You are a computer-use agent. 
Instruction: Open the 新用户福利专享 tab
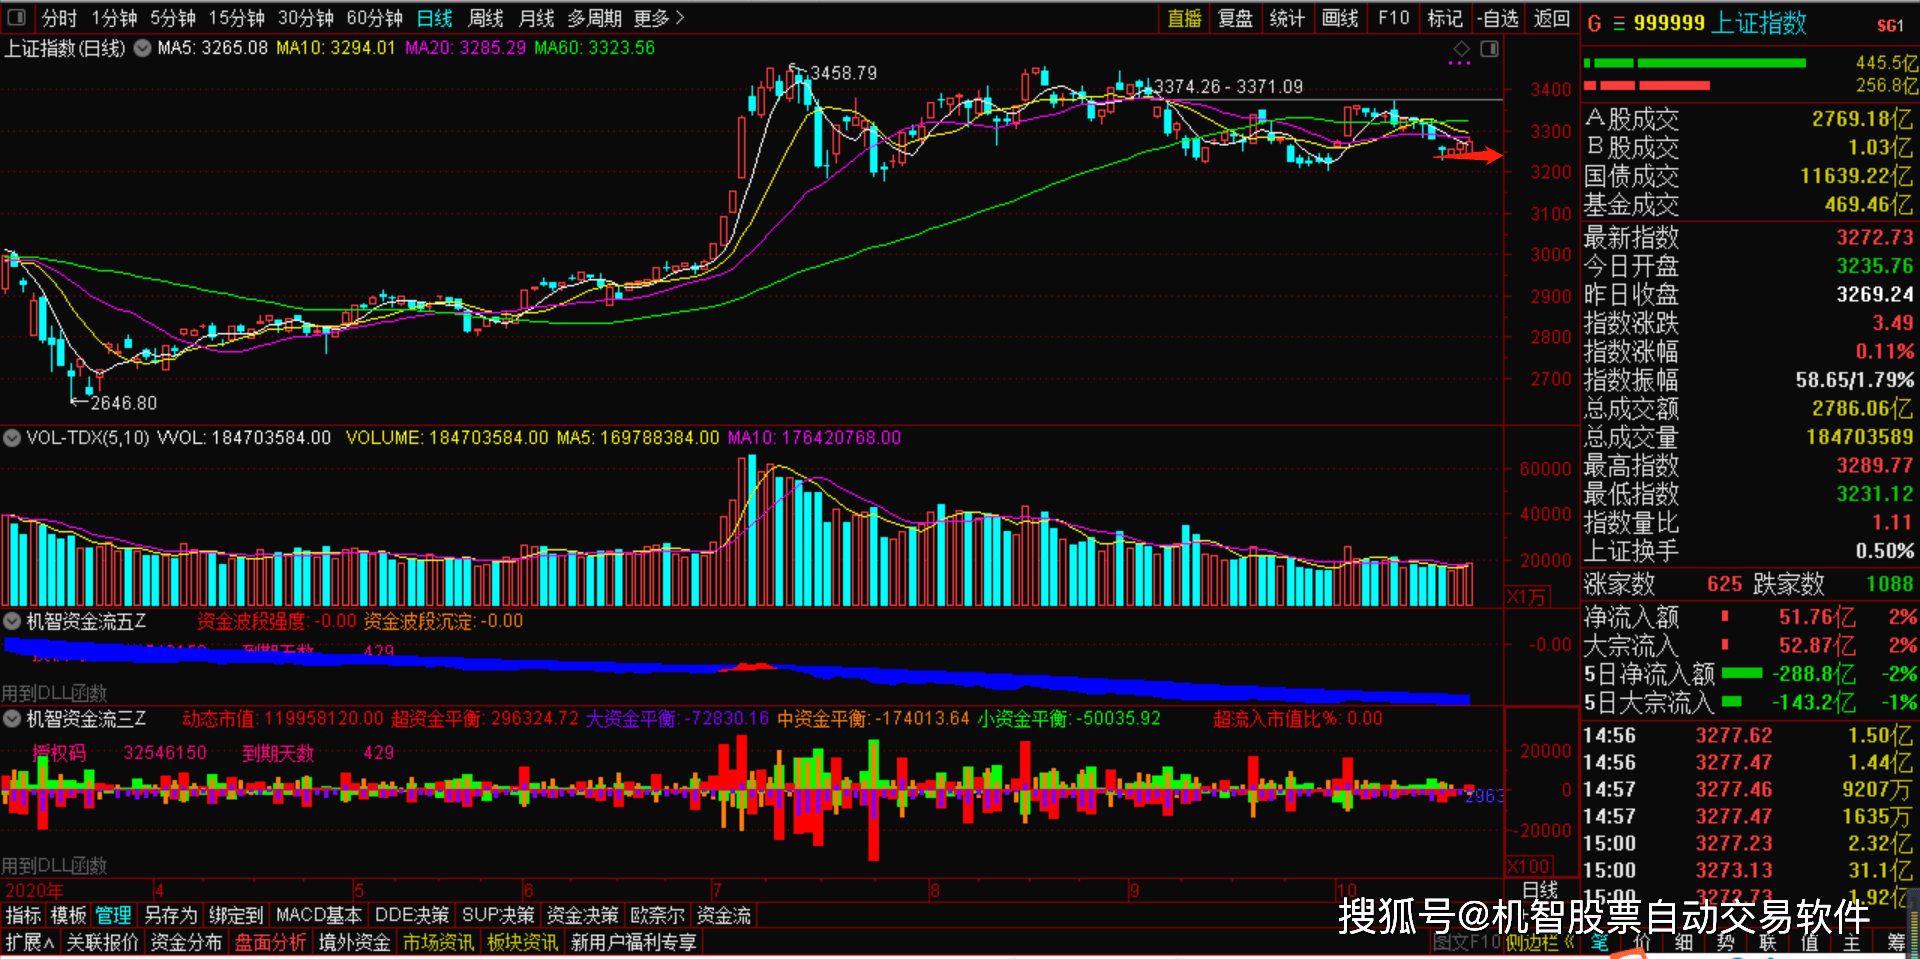(x=633, y=942)
